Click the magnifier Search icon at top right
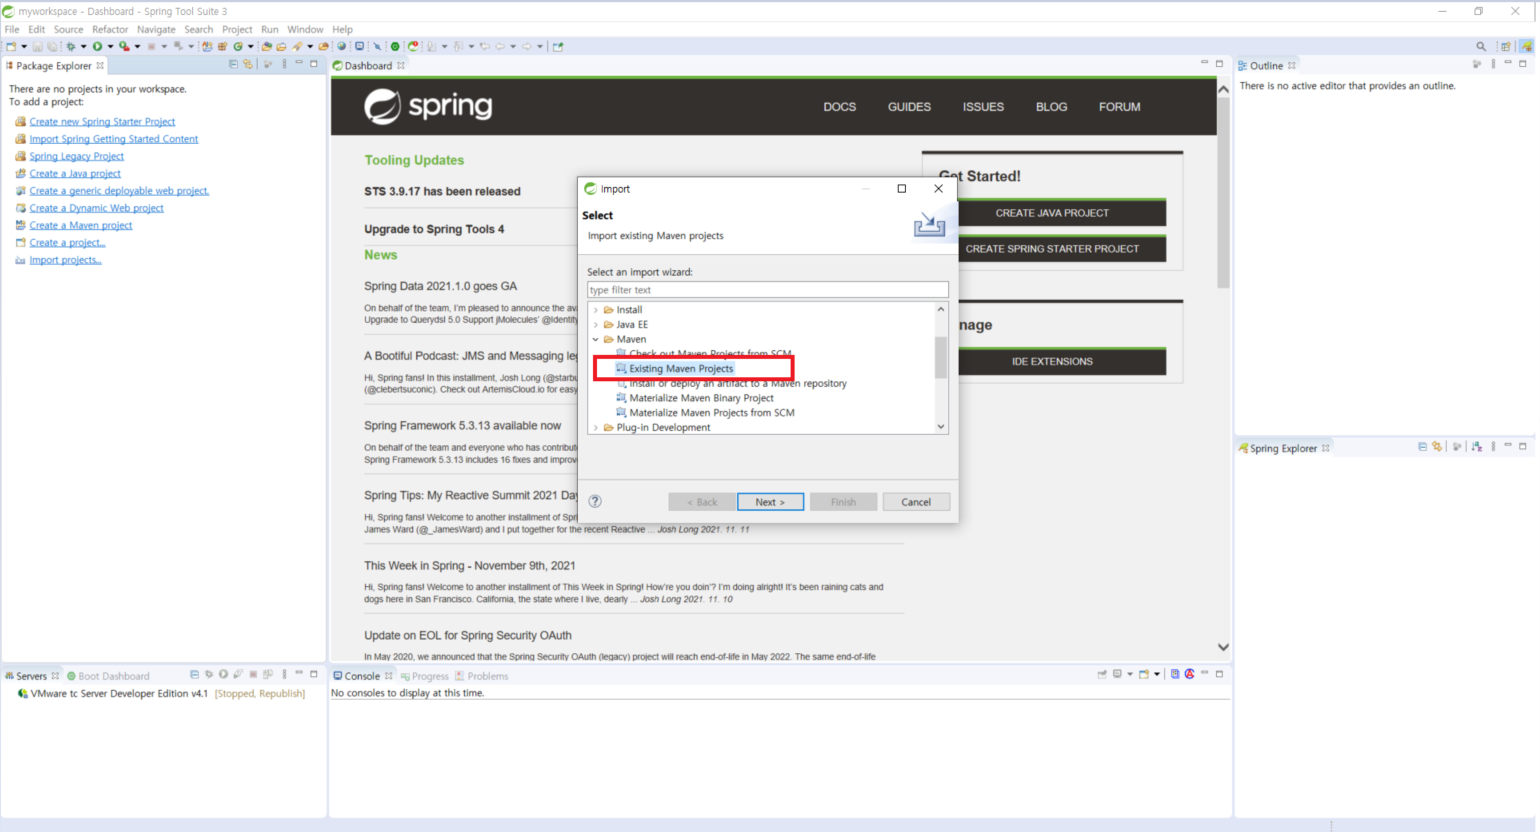This screenshot has height=832, width=1540. click(1481, 46)
